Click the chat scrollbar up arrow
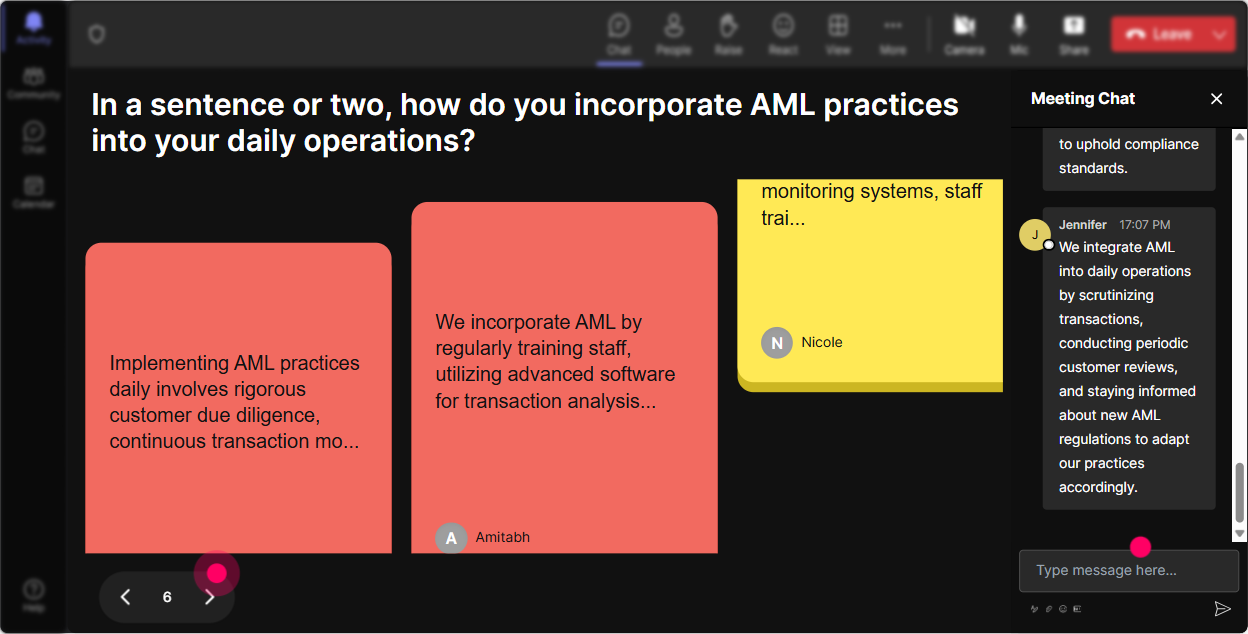This screenshot has width=1248, height=634. pyautogui.click(x=1240, y=136)
